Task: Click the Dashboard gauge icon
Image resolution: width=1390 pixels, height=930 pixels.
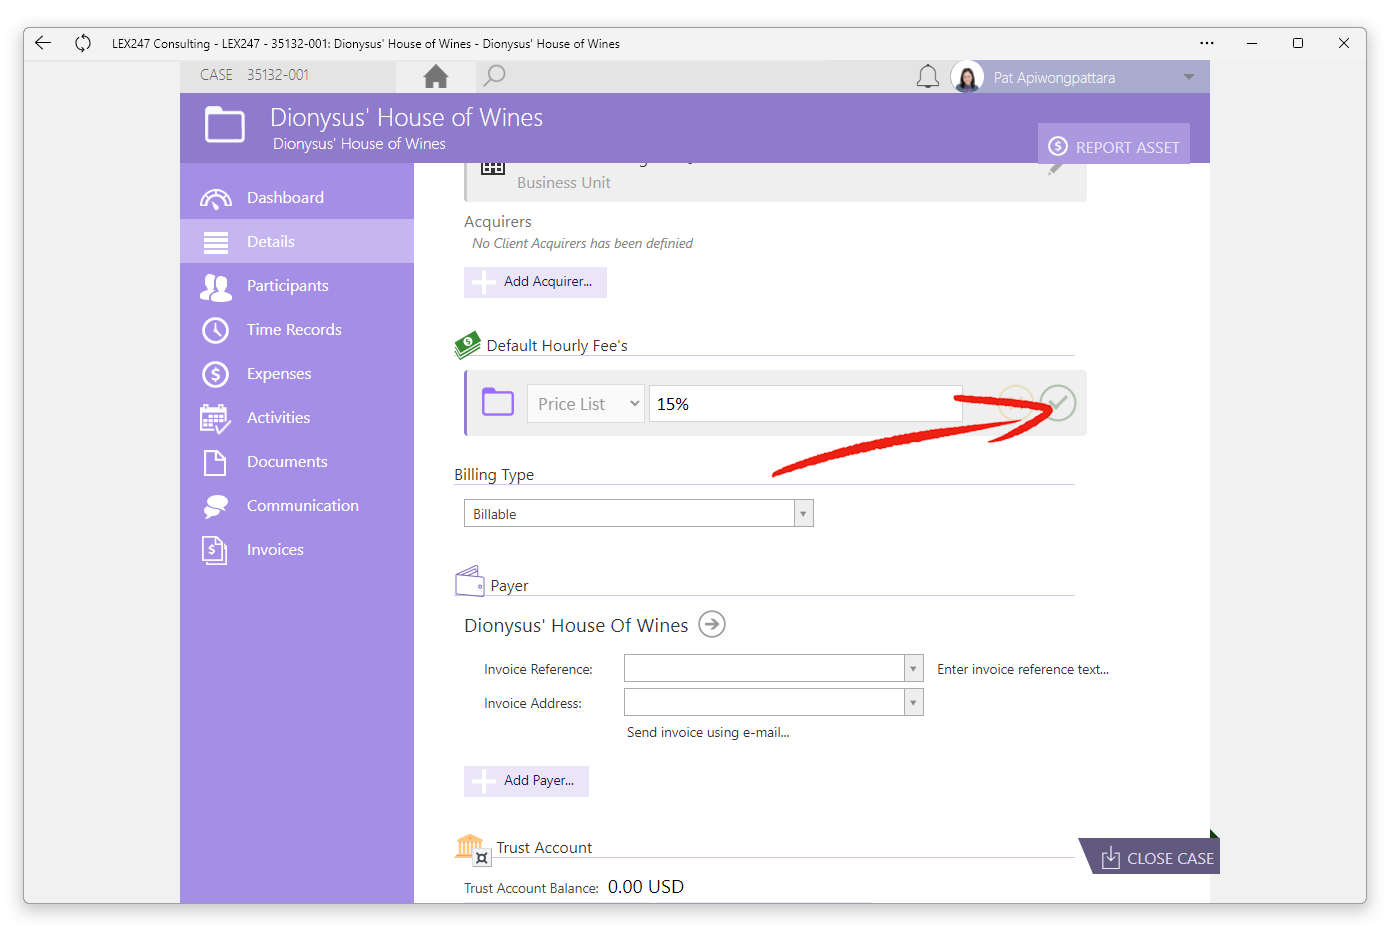Action: tap(216, 198)
